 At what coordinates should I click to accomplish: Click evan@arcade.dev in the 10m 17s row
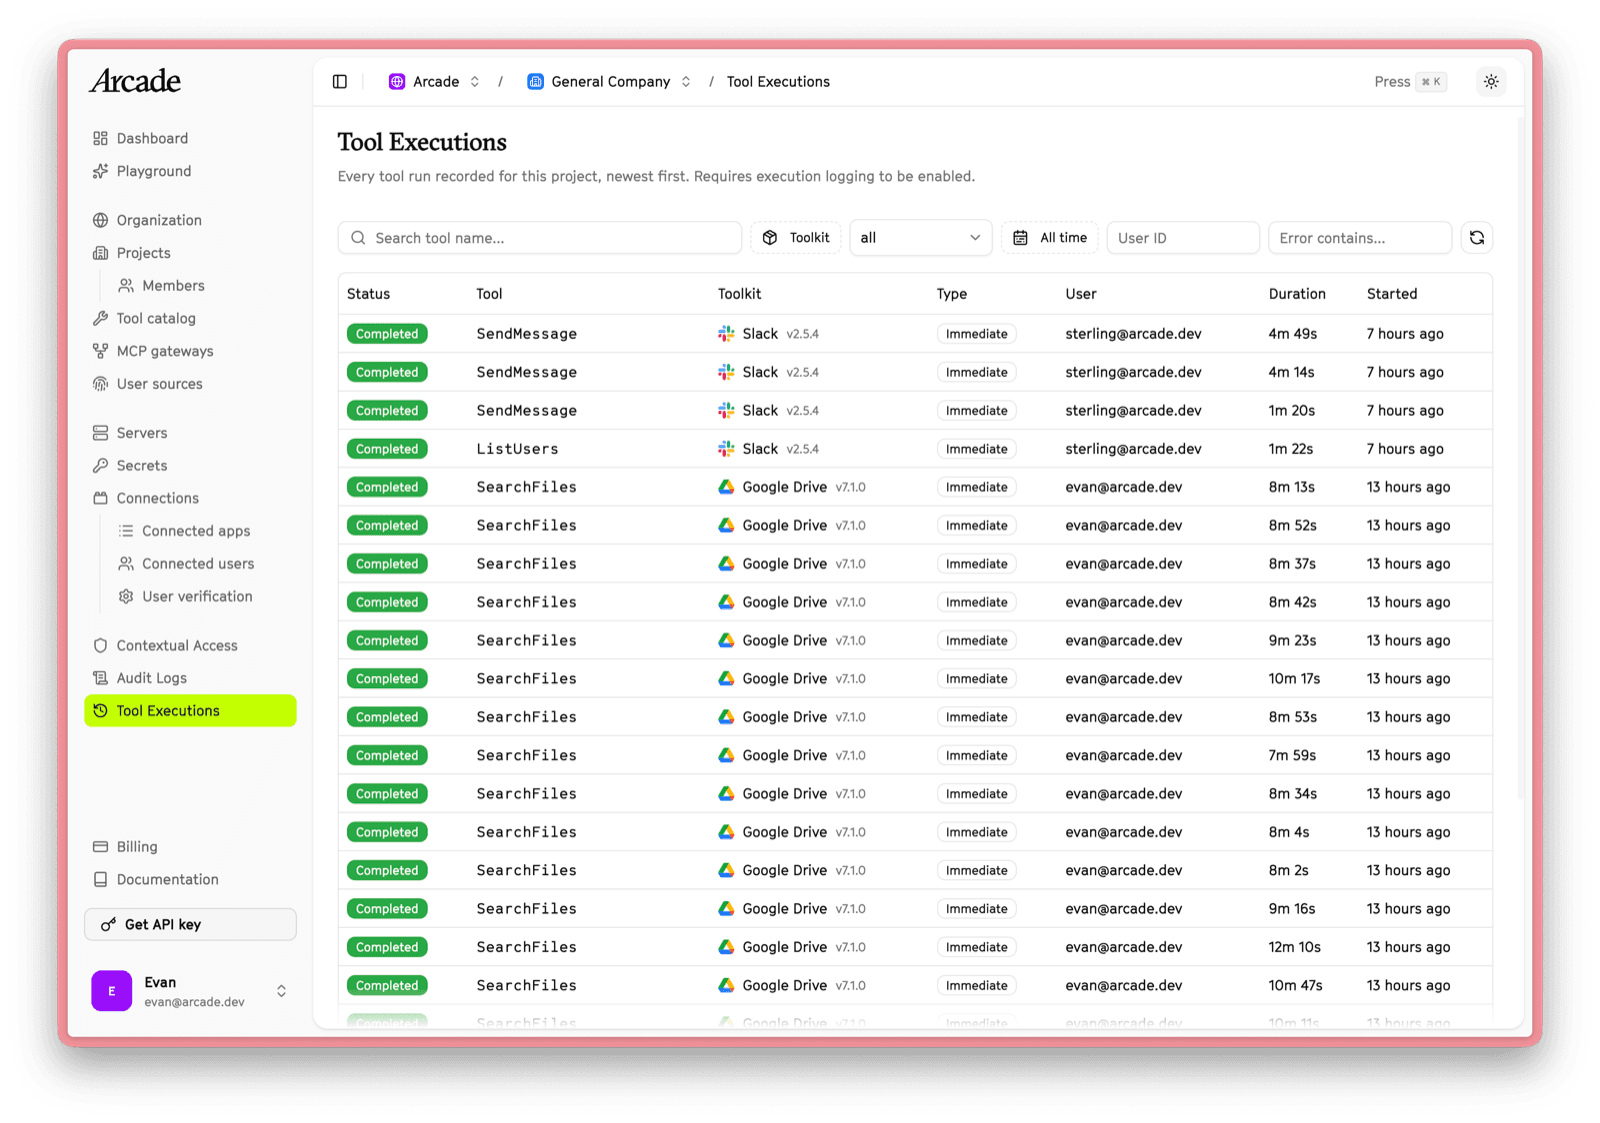tap(1123, 679)
